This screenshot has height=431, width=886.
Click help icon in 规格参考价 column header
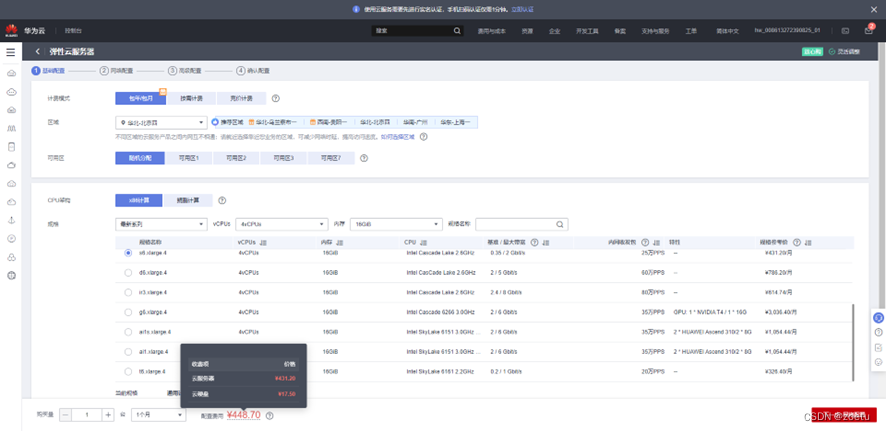(797, 242)
